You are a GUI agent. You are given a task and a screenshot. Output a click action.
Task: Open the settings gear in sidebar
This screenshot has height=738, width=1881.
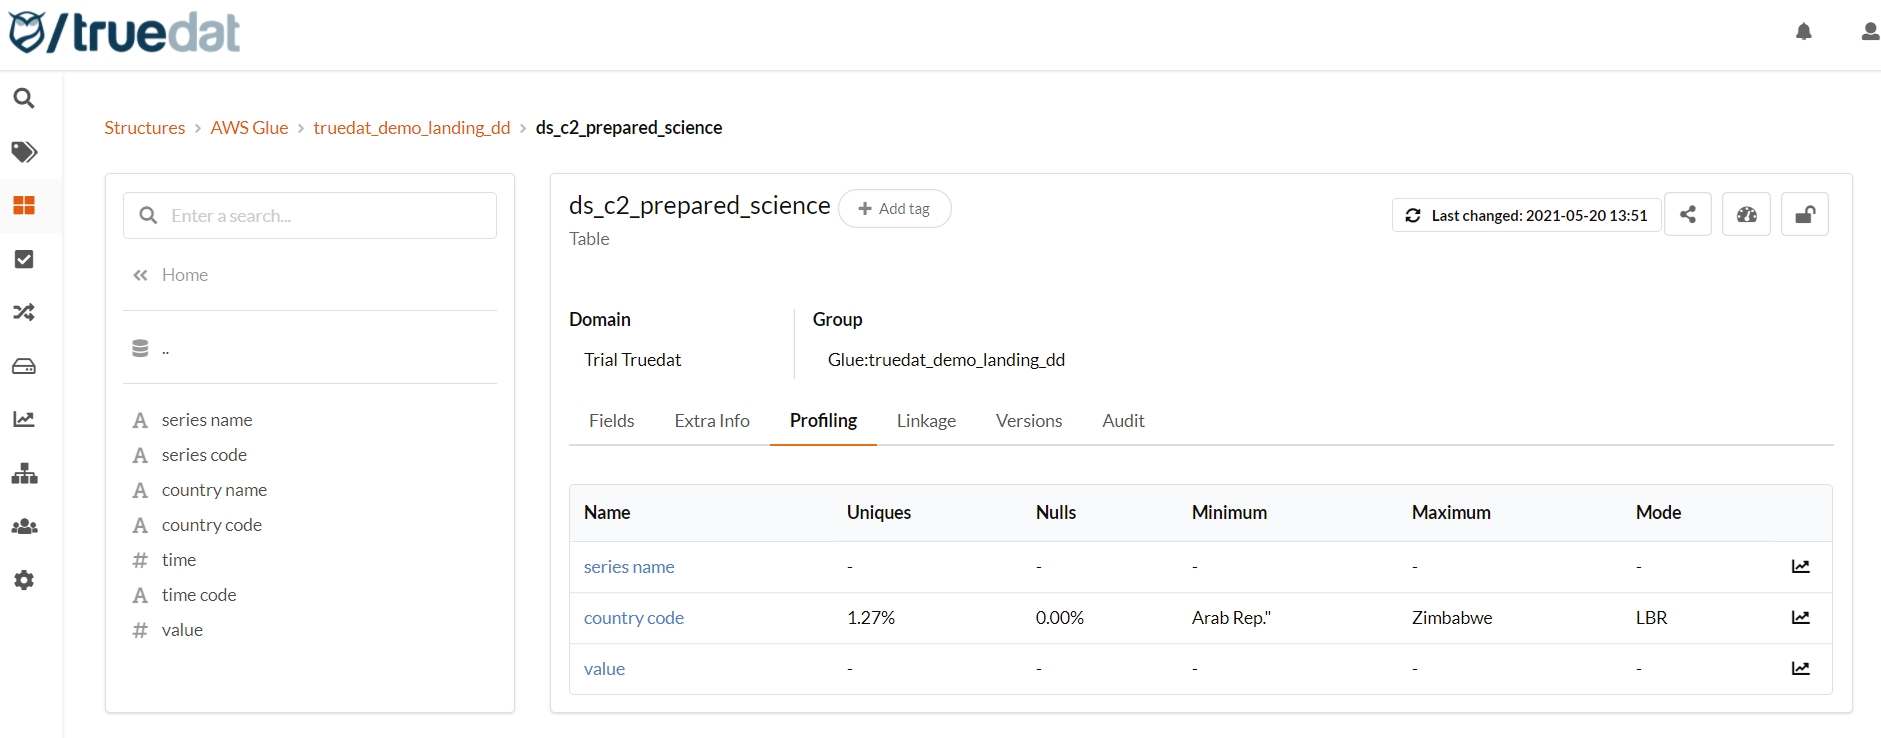[24, 580]
